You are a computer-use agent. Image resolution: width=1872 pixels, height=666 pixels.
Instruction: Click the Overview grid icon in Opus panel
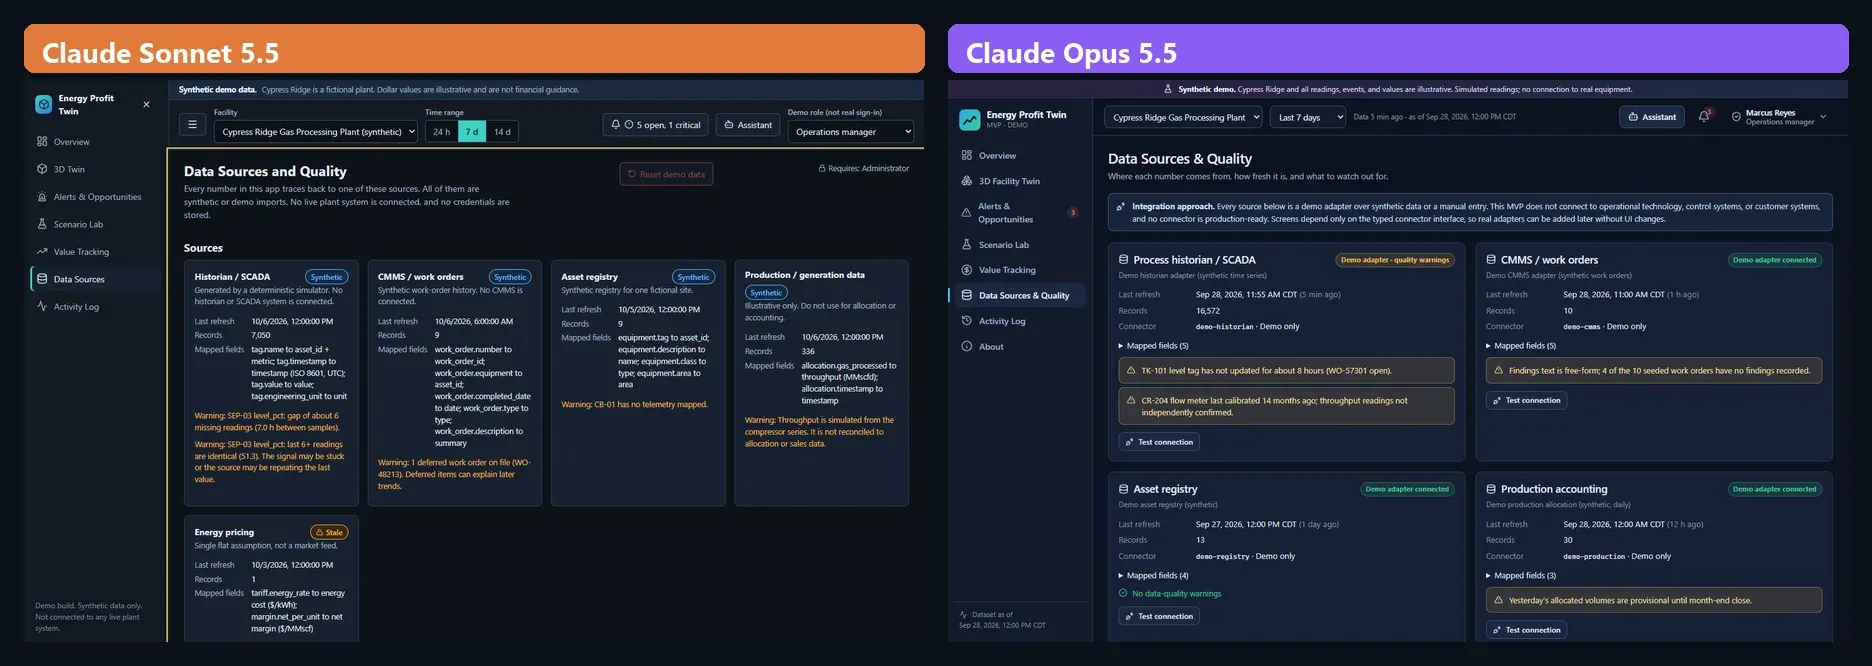(967, 155)
